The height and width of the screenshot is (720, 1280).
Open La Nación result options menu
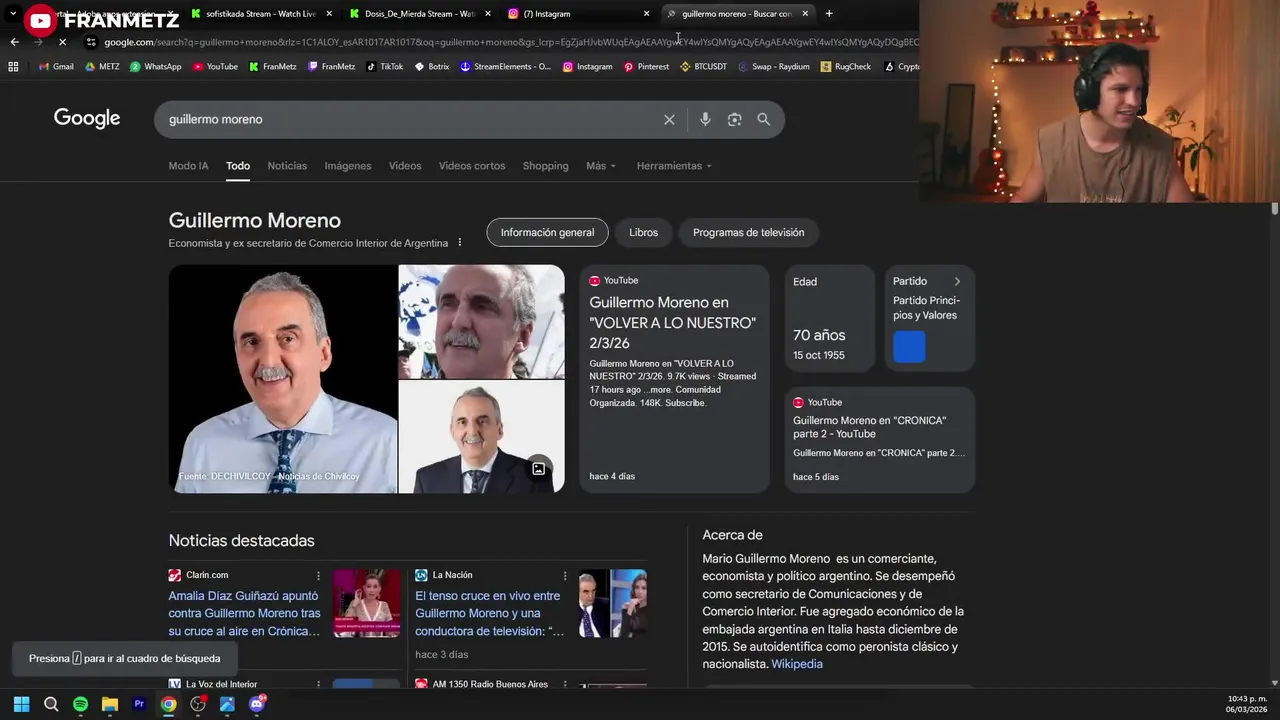click(565, 576)
